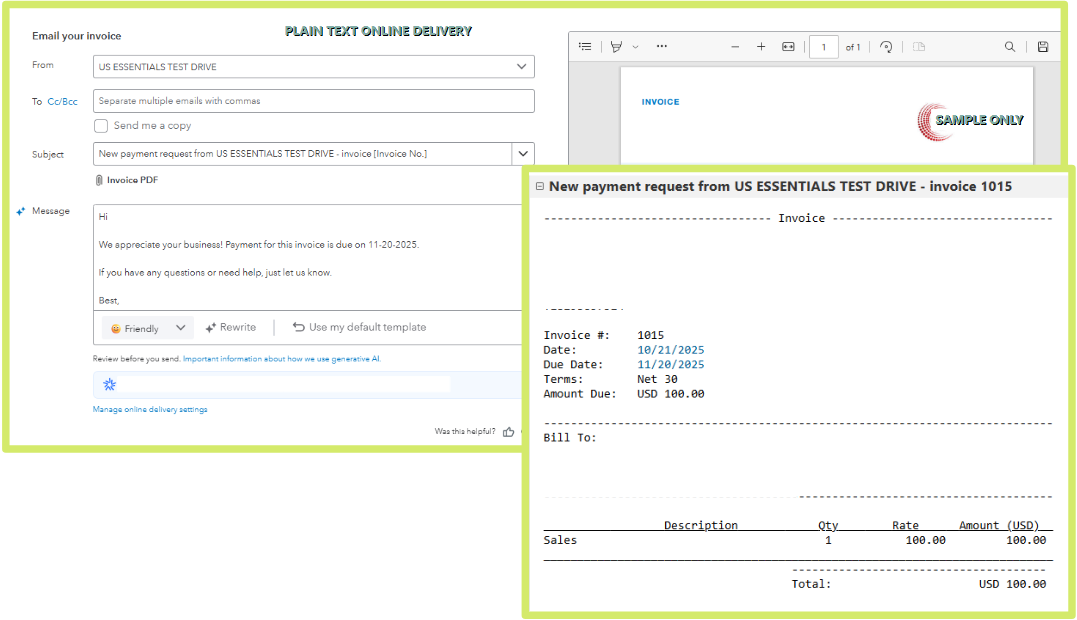This screenshot has height=620, width=1077.
Task: Click the invoice number value 1015
Action: [650, 335]
